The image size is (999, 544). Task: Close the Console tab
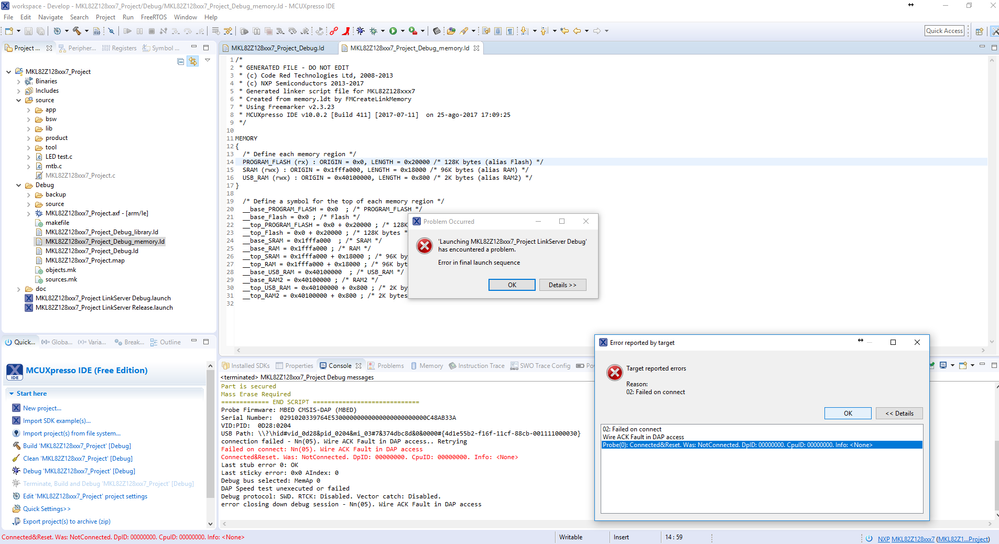coord(359,366)
